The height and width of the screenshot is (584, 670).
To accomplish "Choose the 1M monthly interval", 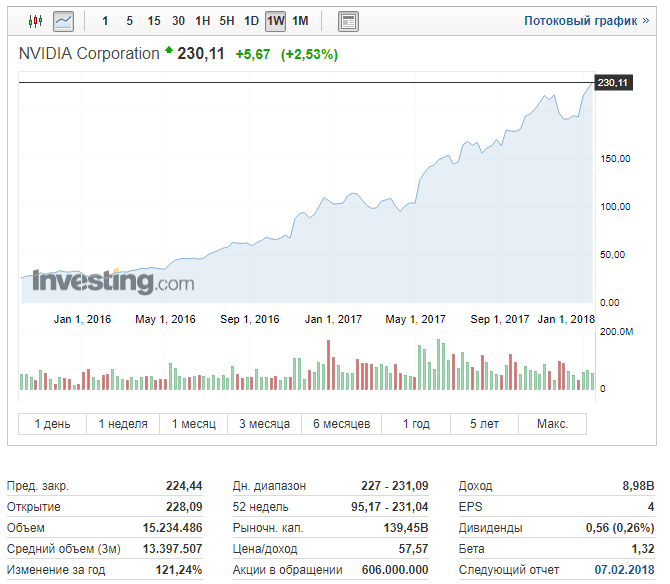I will click(x=300, y=21).
